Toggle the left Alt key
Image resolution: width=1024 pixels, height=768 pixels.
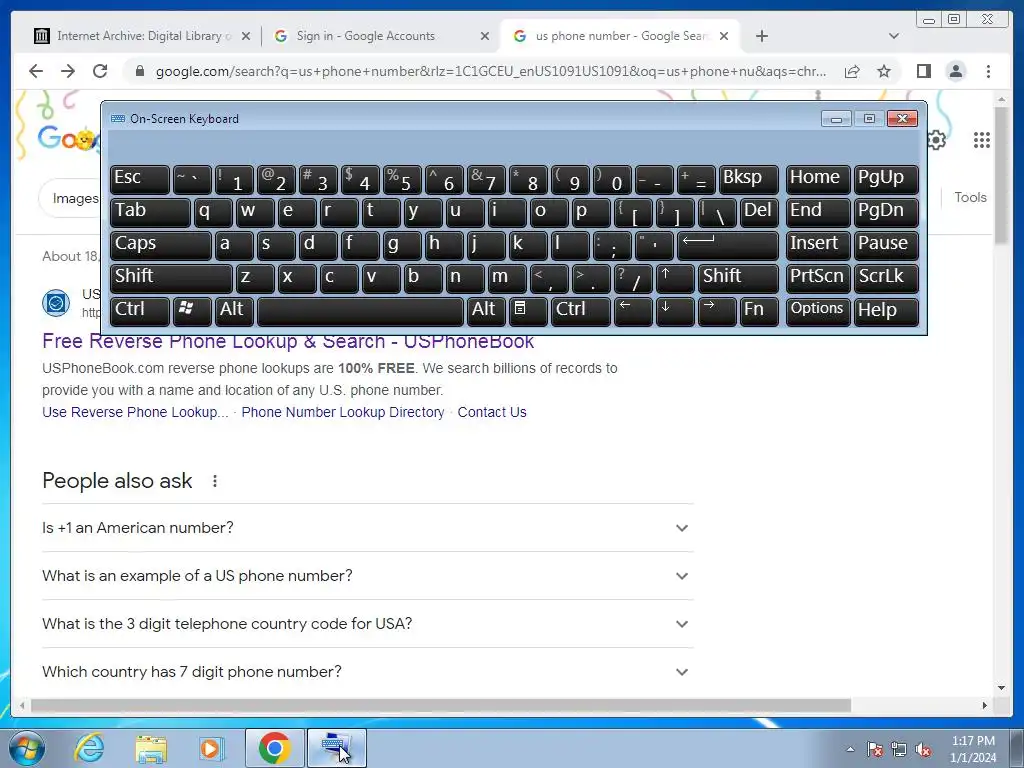pos(234,311)
